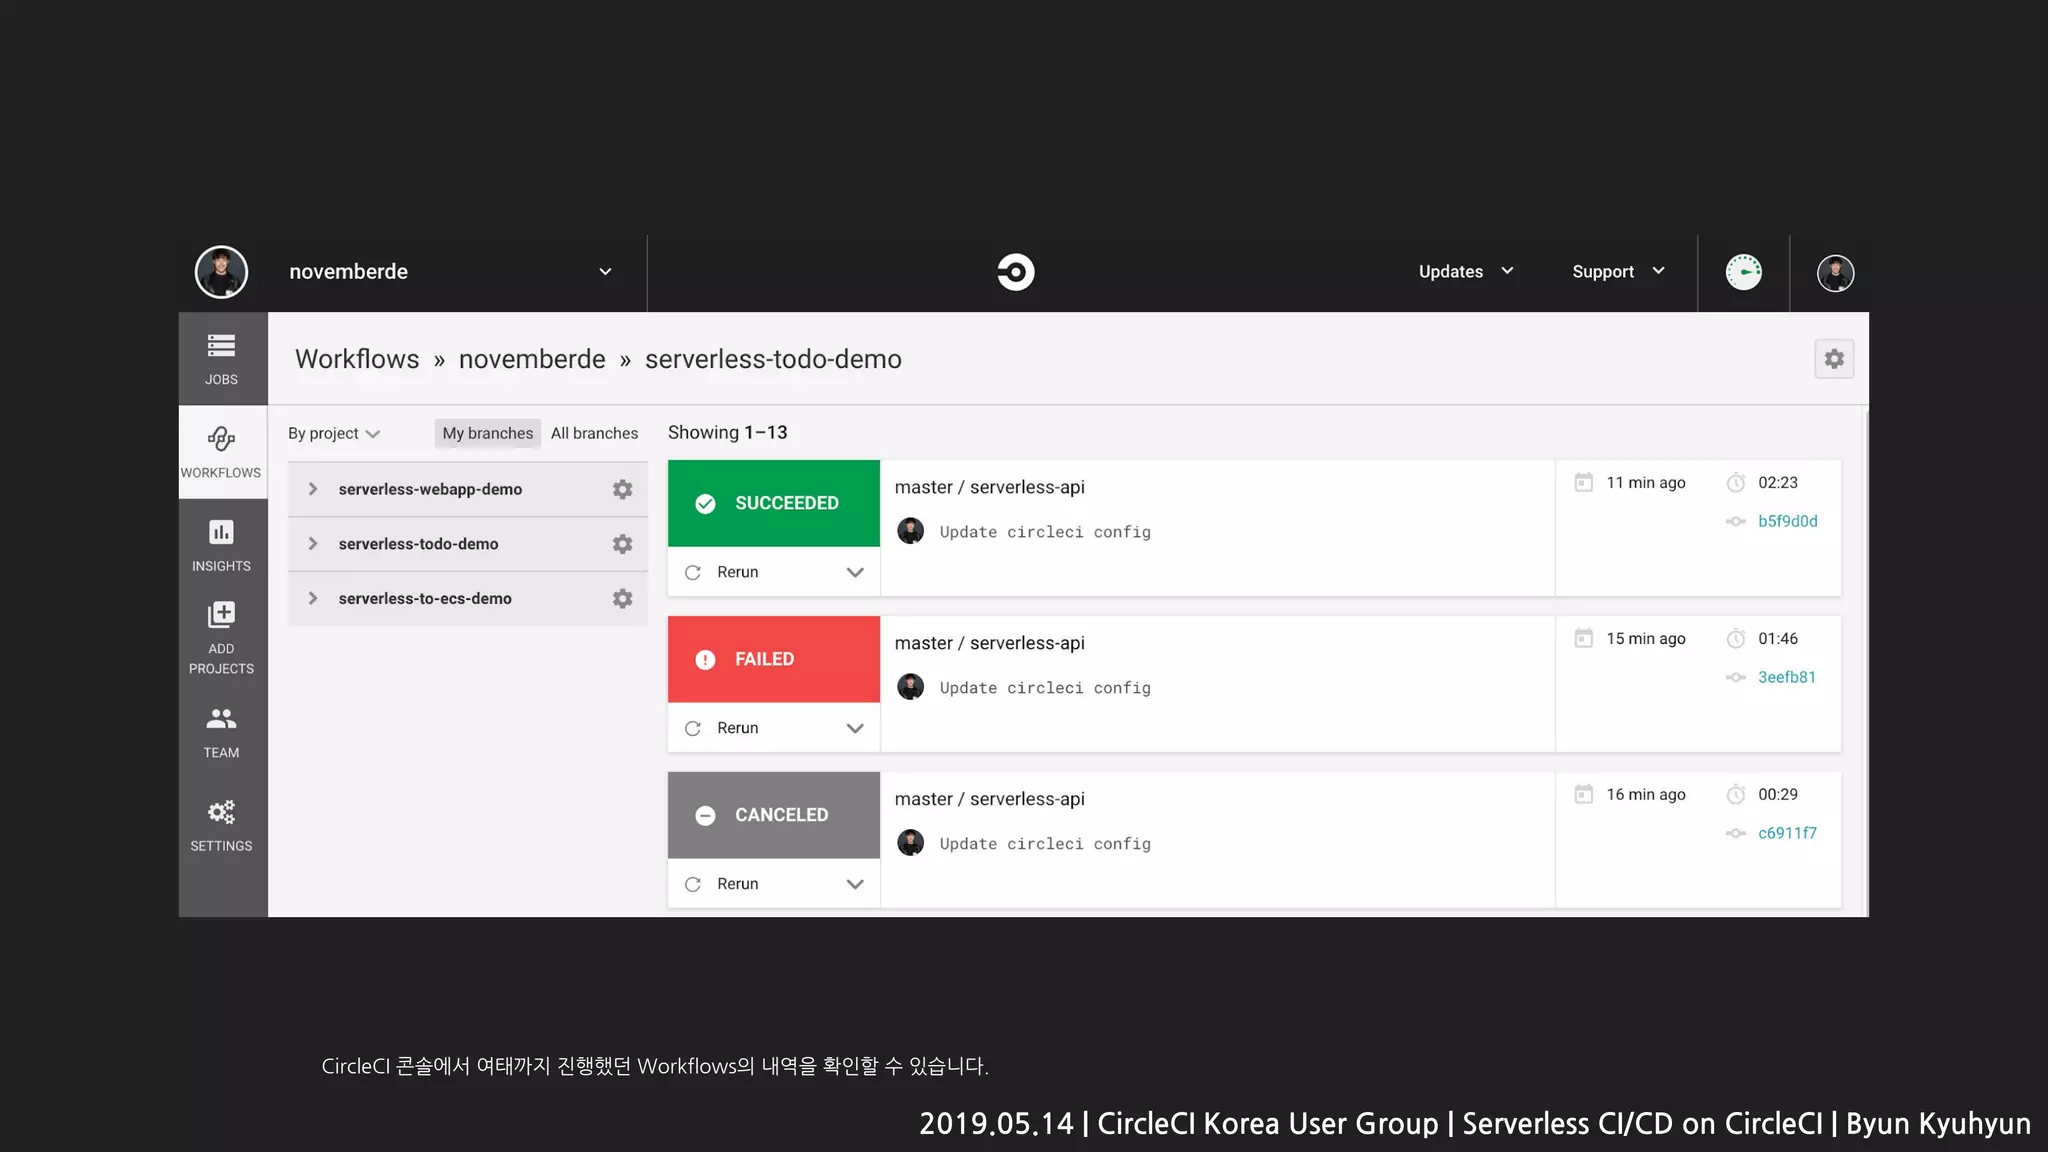The width and height of the screenshot is (2048, 1152).
Task: Expand Rerun options for canceled workflow
Action: coord(855,884)
